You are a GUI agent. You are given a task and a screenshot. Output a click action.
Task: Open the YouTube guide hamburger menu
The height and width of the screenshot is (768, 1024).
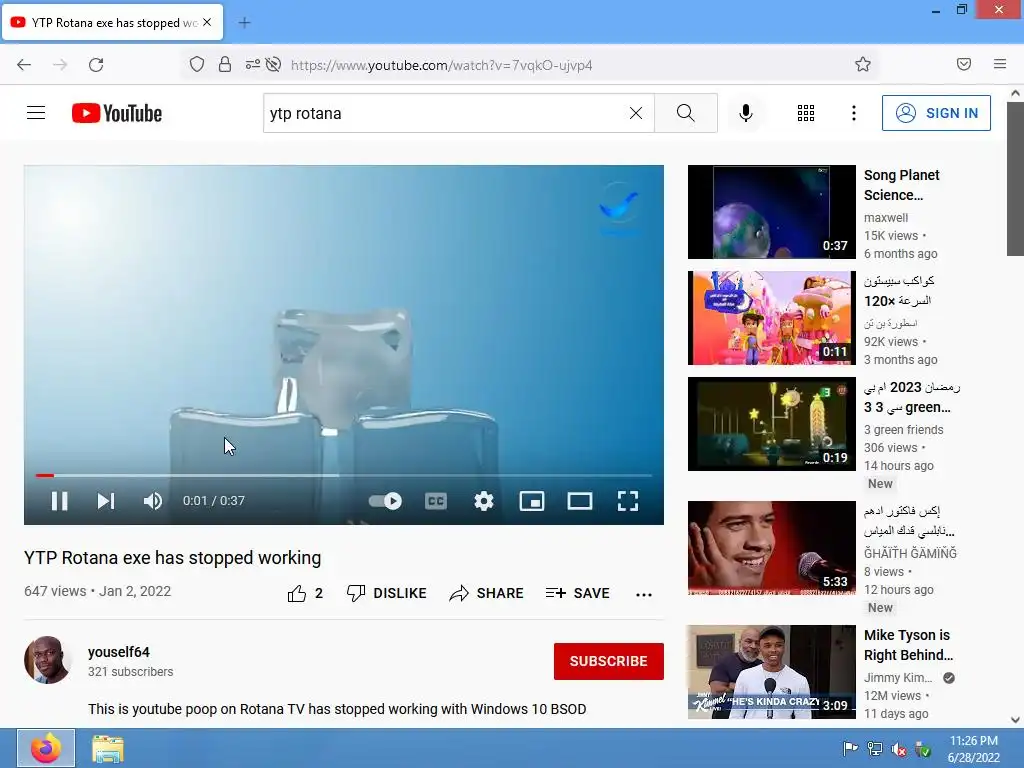click(x=36, y=113)
